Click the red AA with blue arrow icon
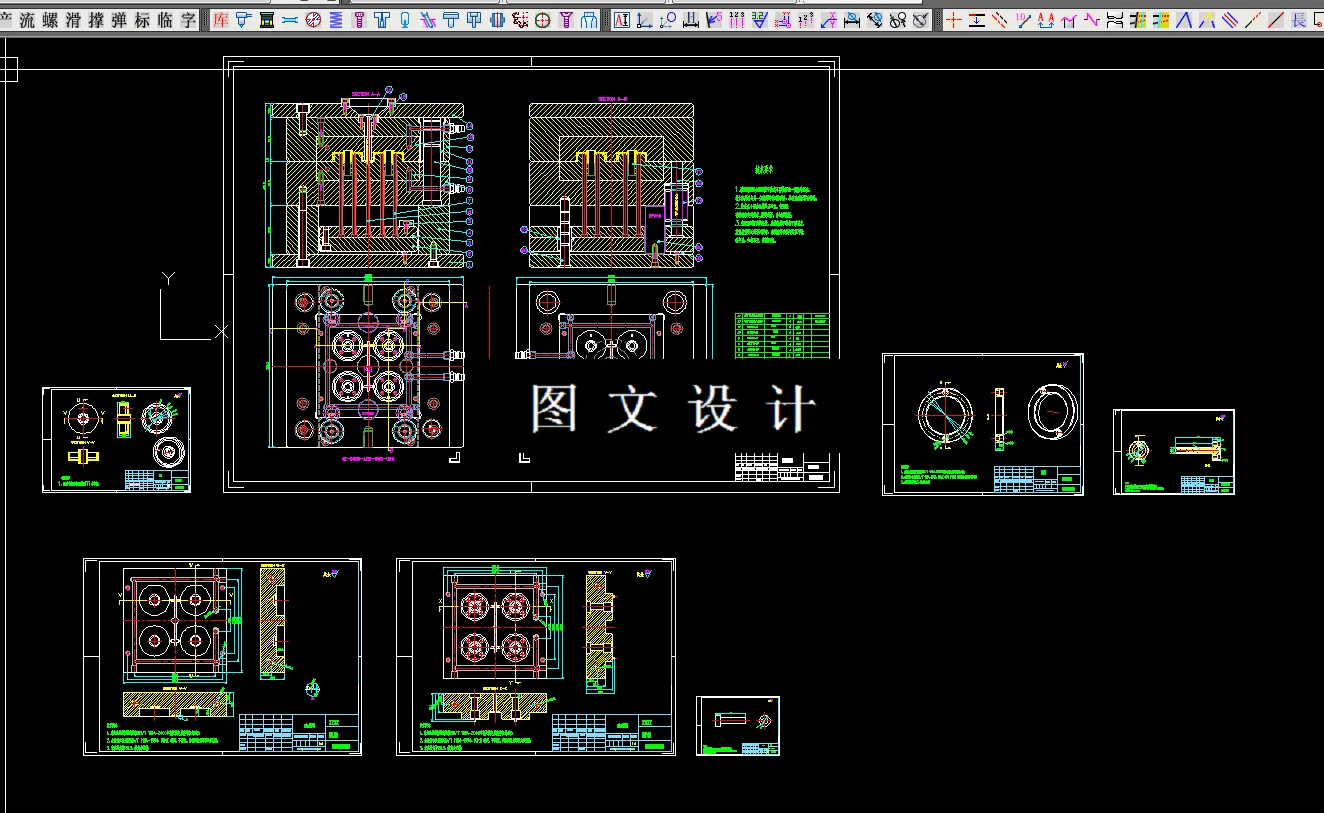This screenshot has width=1324, height=813. (x=1046, y=19)
